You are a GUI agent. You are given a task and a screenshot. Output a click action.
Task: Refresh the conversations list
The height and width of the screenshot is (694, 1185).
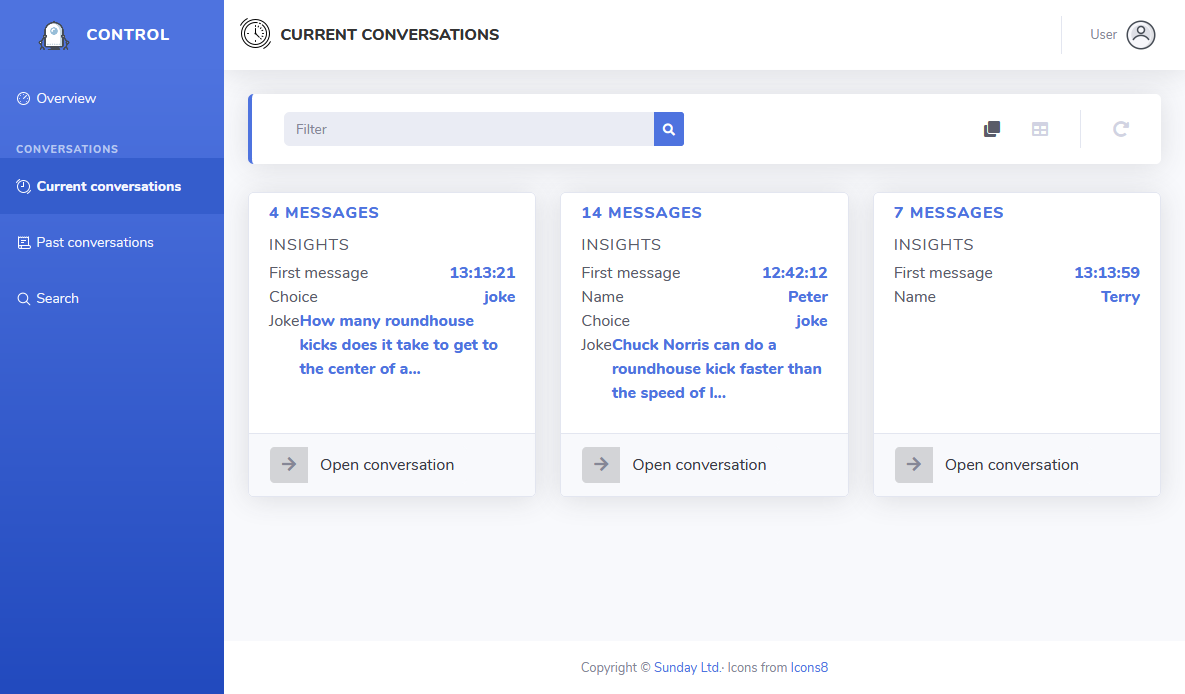1121,129
